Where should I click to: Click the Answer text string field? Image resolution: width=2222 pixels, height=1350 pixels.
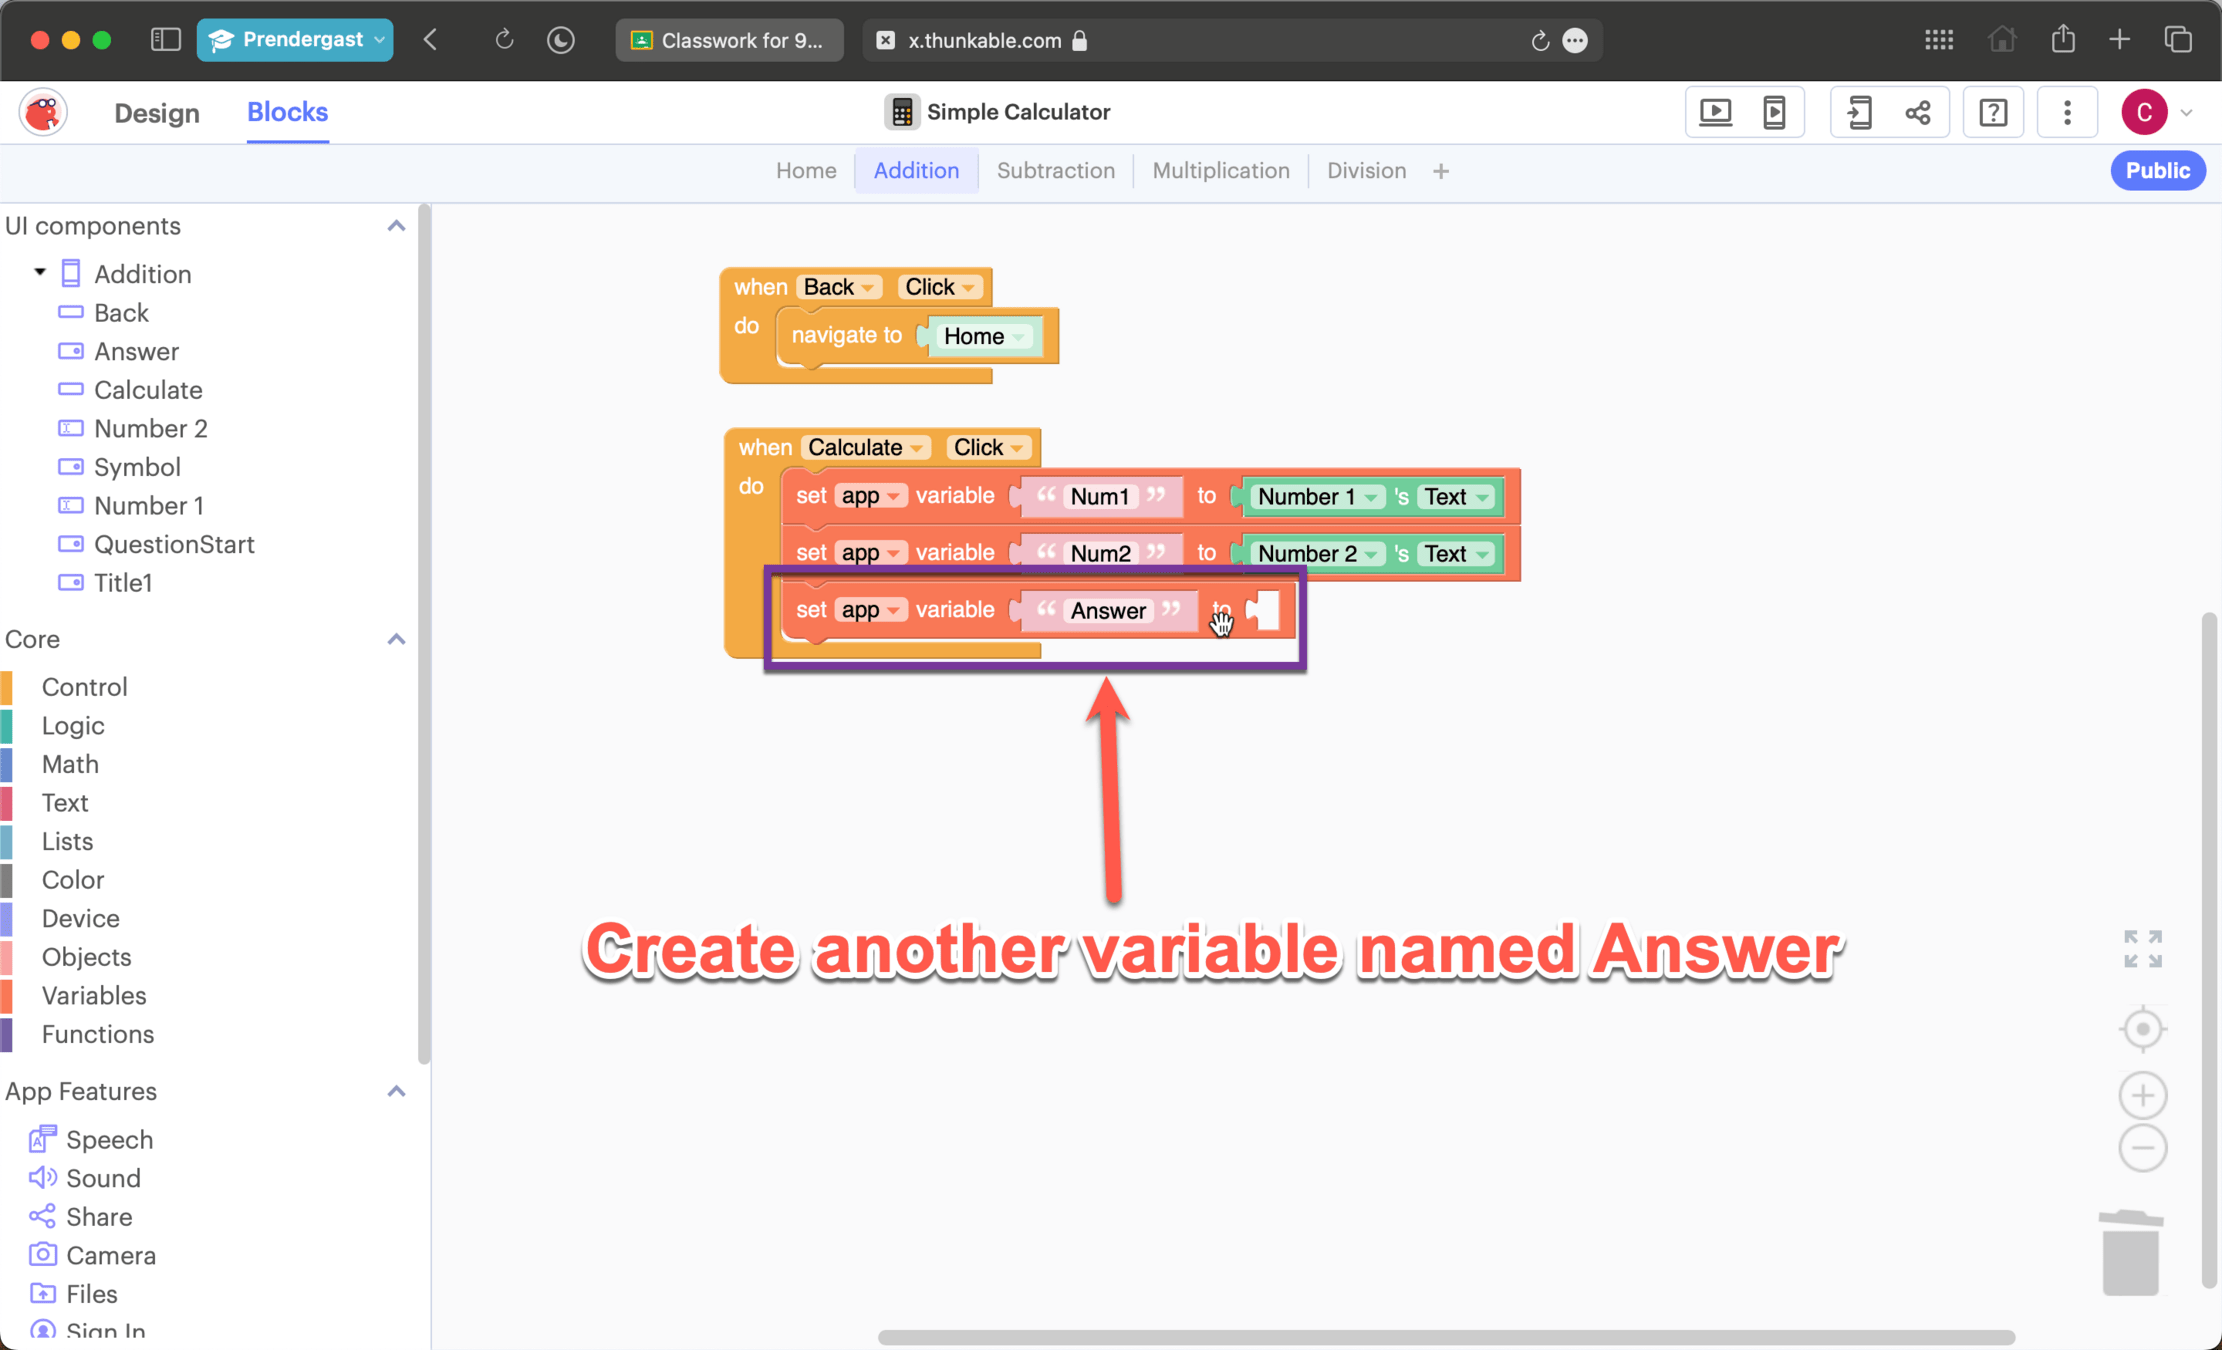pos(1107,611)
